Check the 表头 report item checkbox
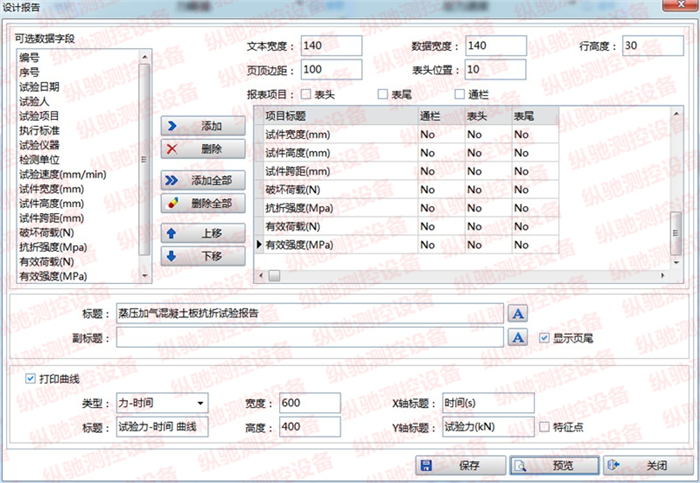700x483 pixels. tap(306, 94)
